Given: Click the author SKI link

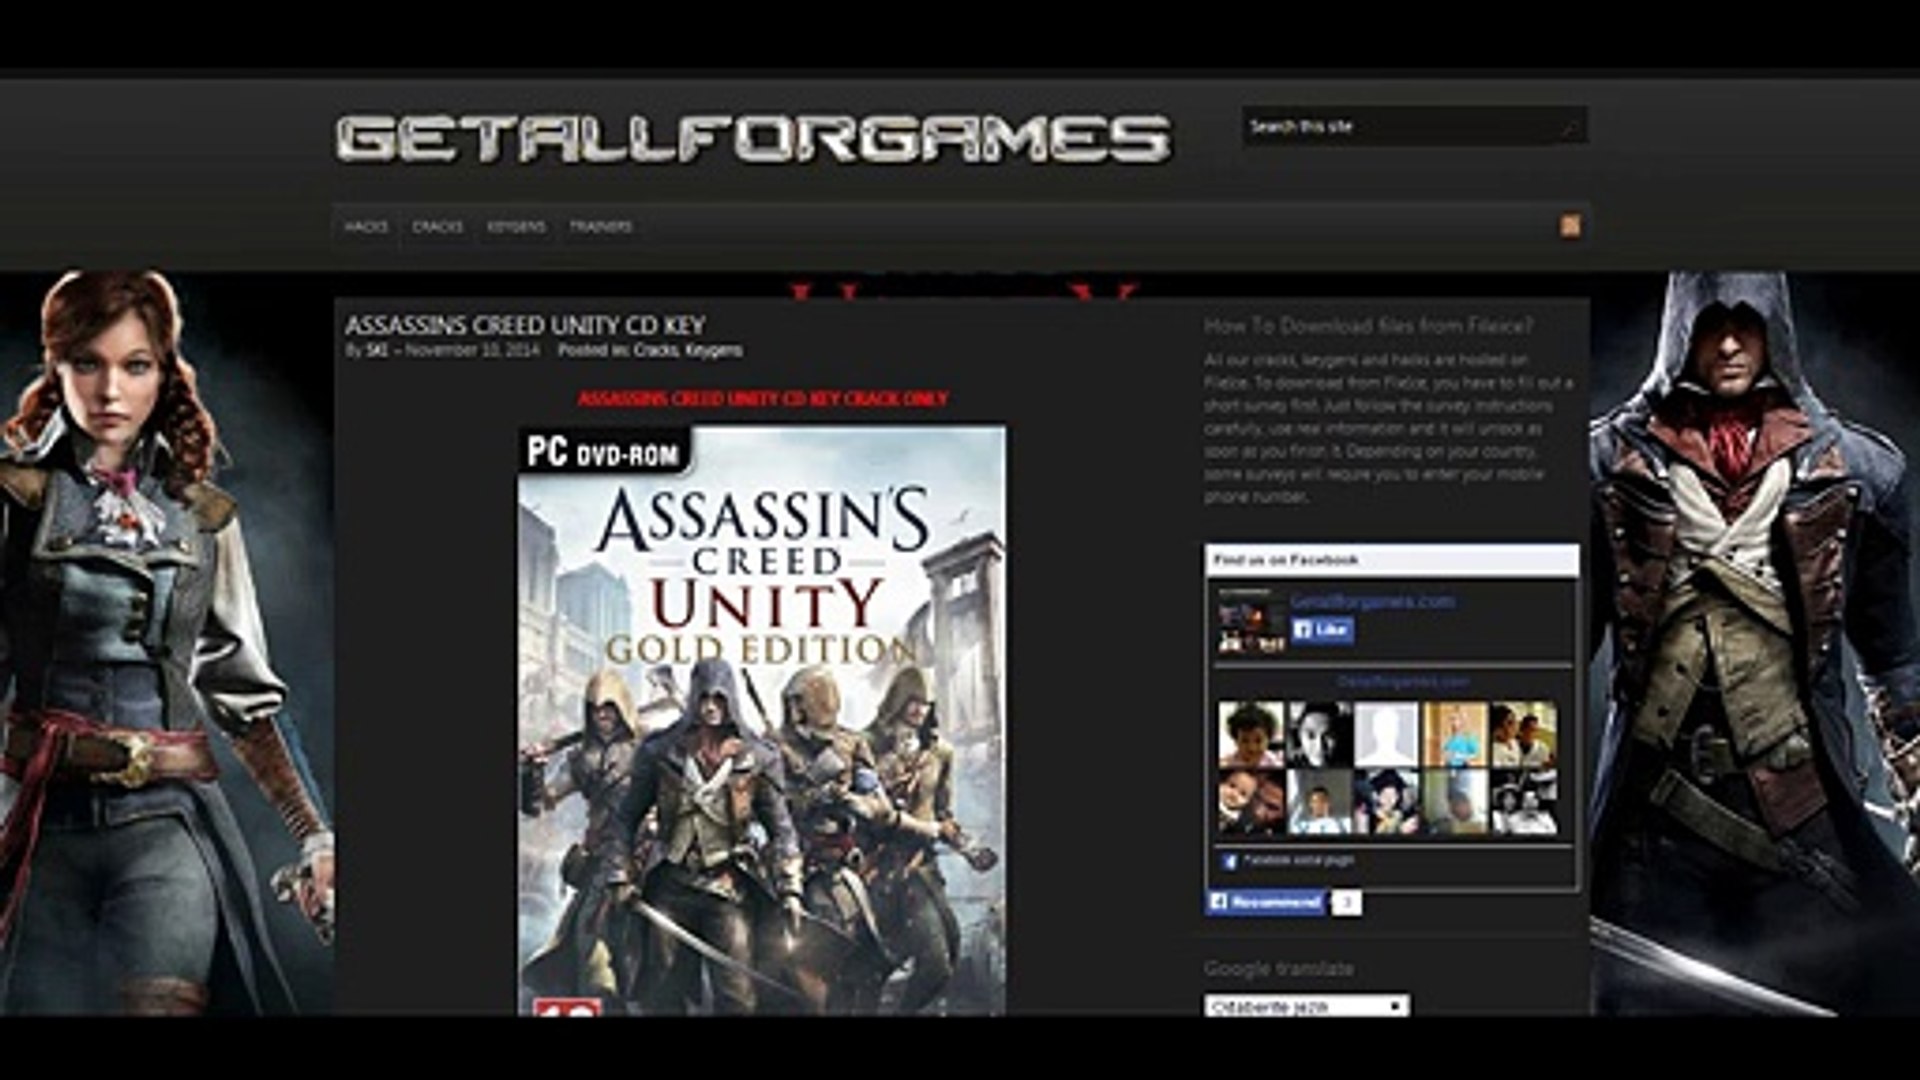Looking at the screenshot, I should (x=377, y=350).
